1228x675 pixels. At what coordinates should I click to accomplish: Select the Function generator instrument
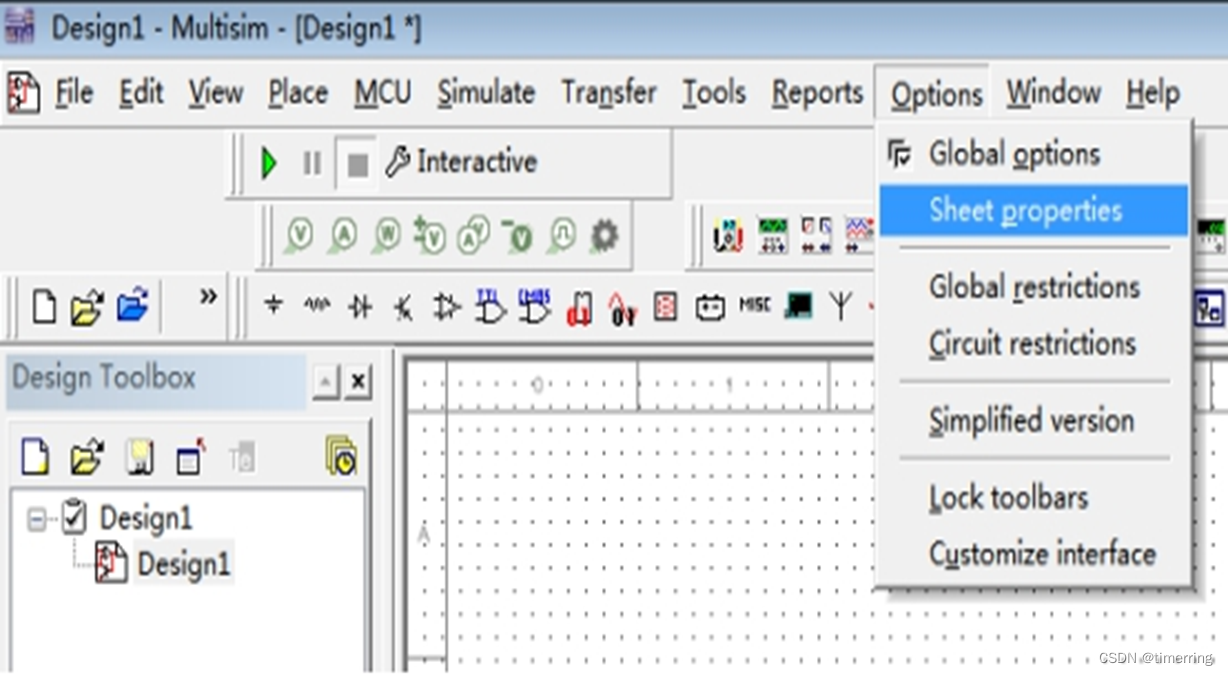point(772,236)
